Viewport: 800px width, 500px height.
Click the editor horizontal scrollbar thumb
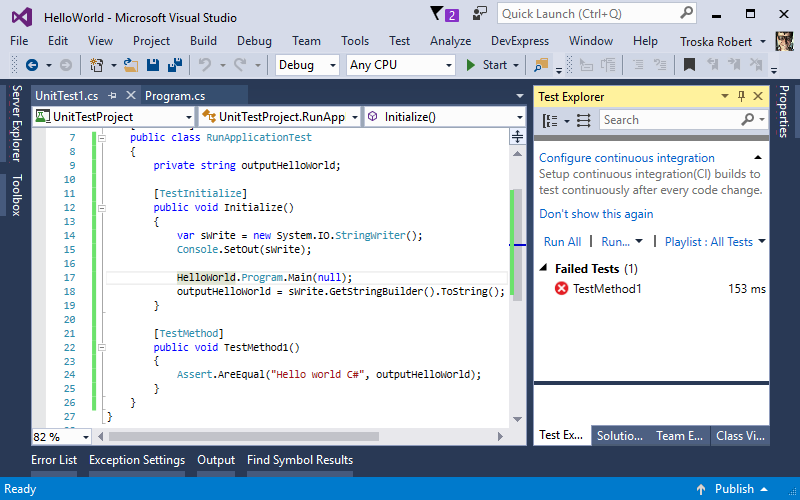244,437
